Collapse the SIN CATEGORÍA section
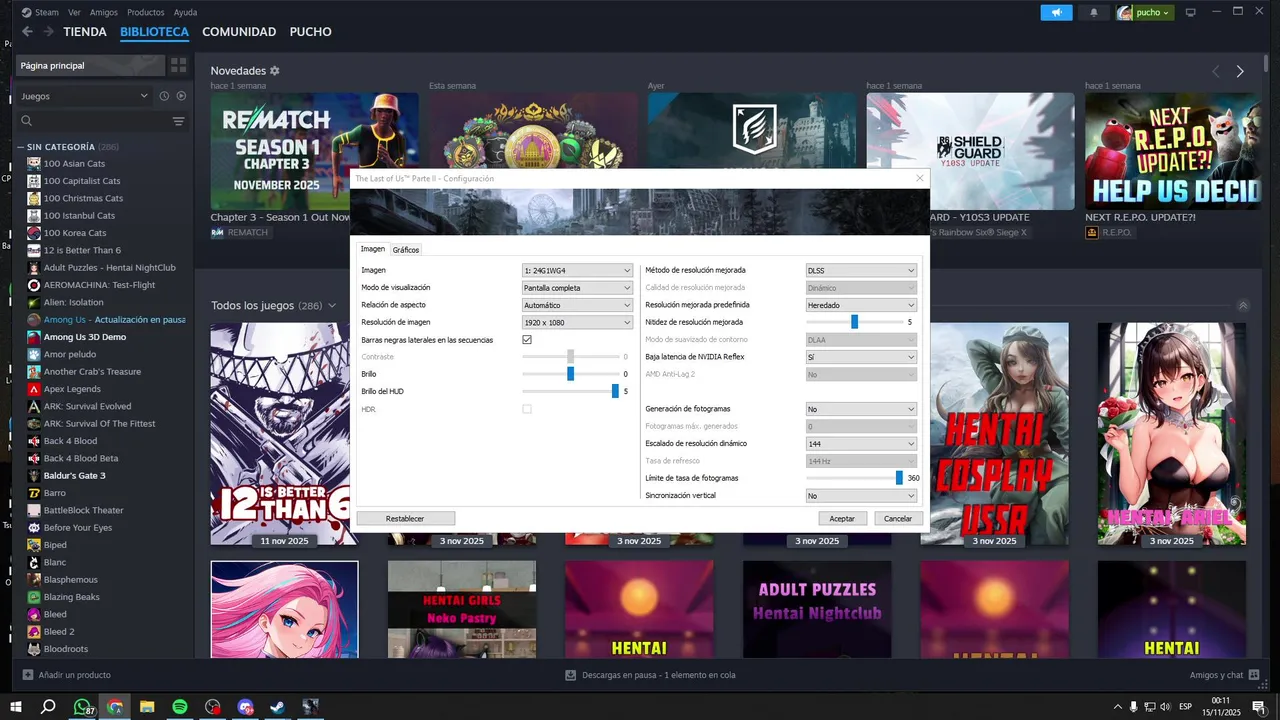 coord(20,147)
